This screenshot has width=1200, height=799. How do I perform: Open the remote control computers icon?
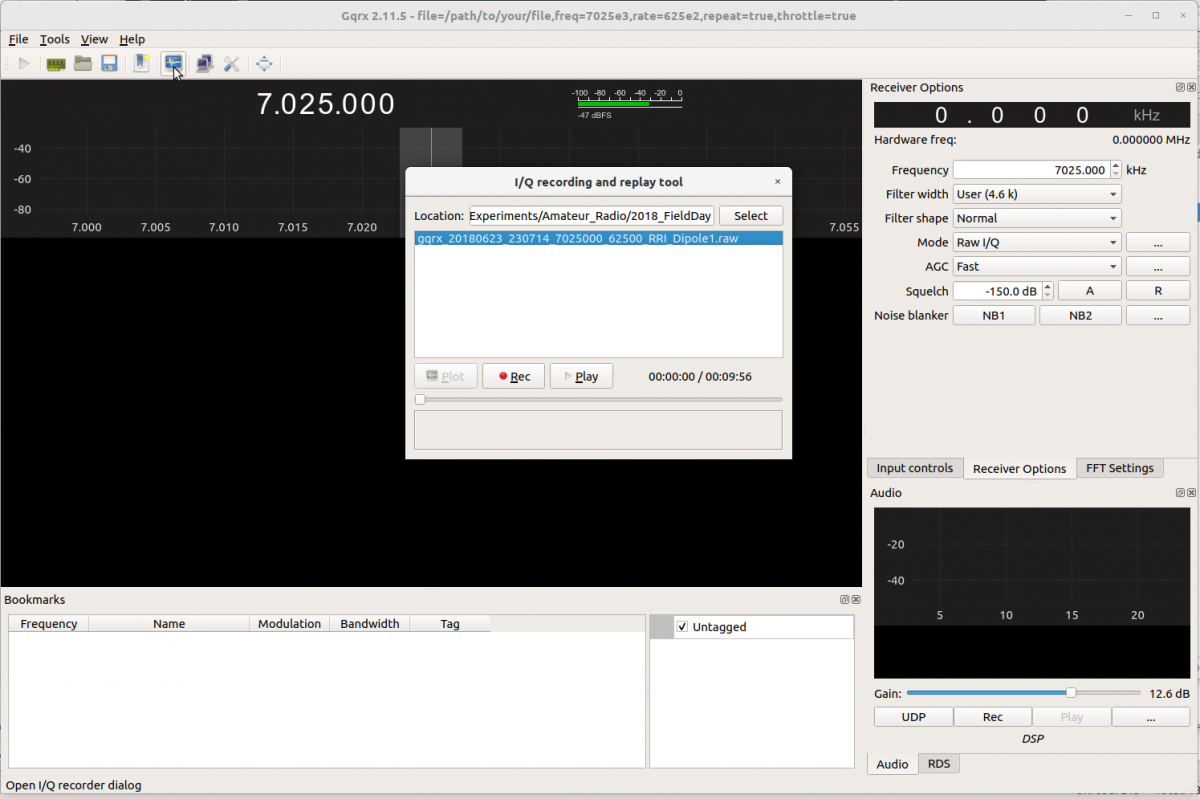point(204,64)
